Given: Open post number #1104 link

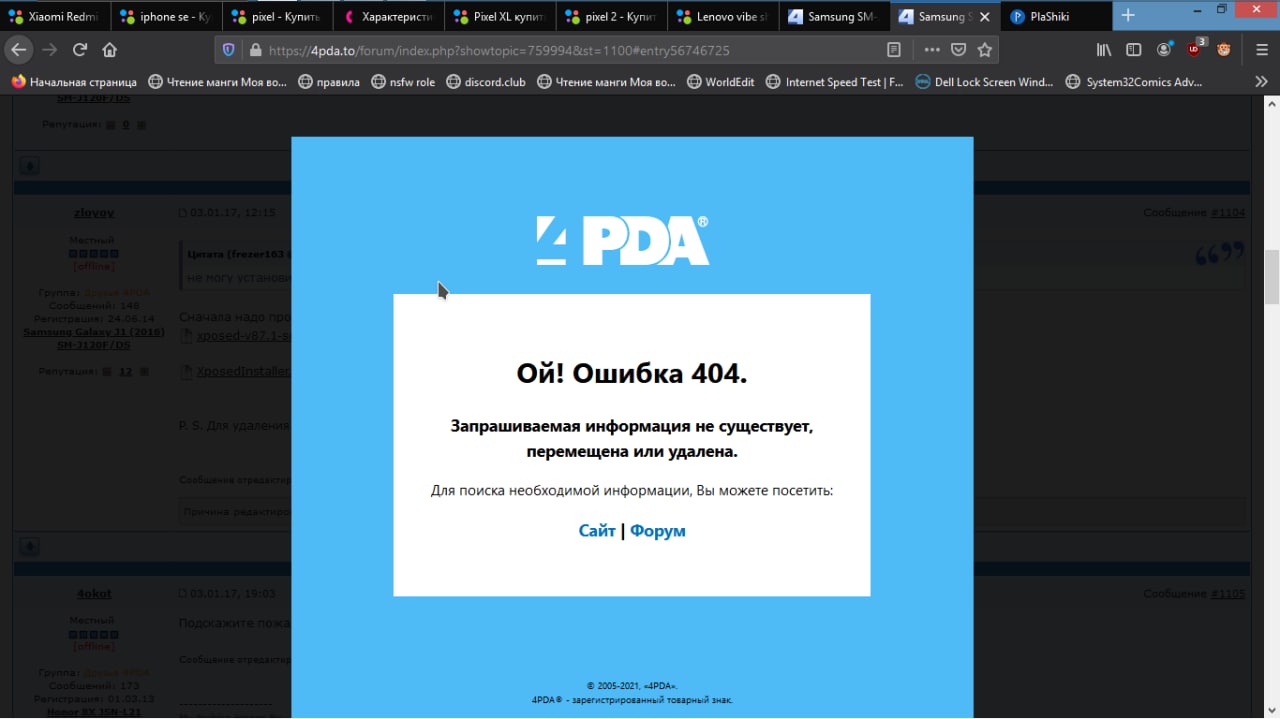Looking at the screenshot, I should pos(1228,213).
